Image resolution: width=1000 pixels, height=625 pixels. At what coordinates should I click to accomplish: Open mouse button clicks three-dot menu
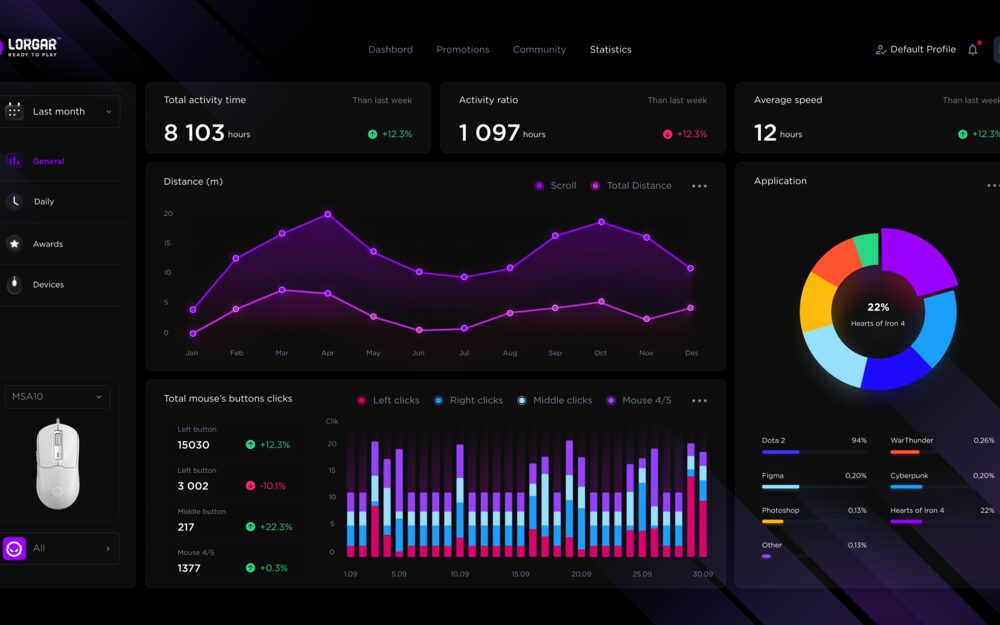tap(700, 401)
